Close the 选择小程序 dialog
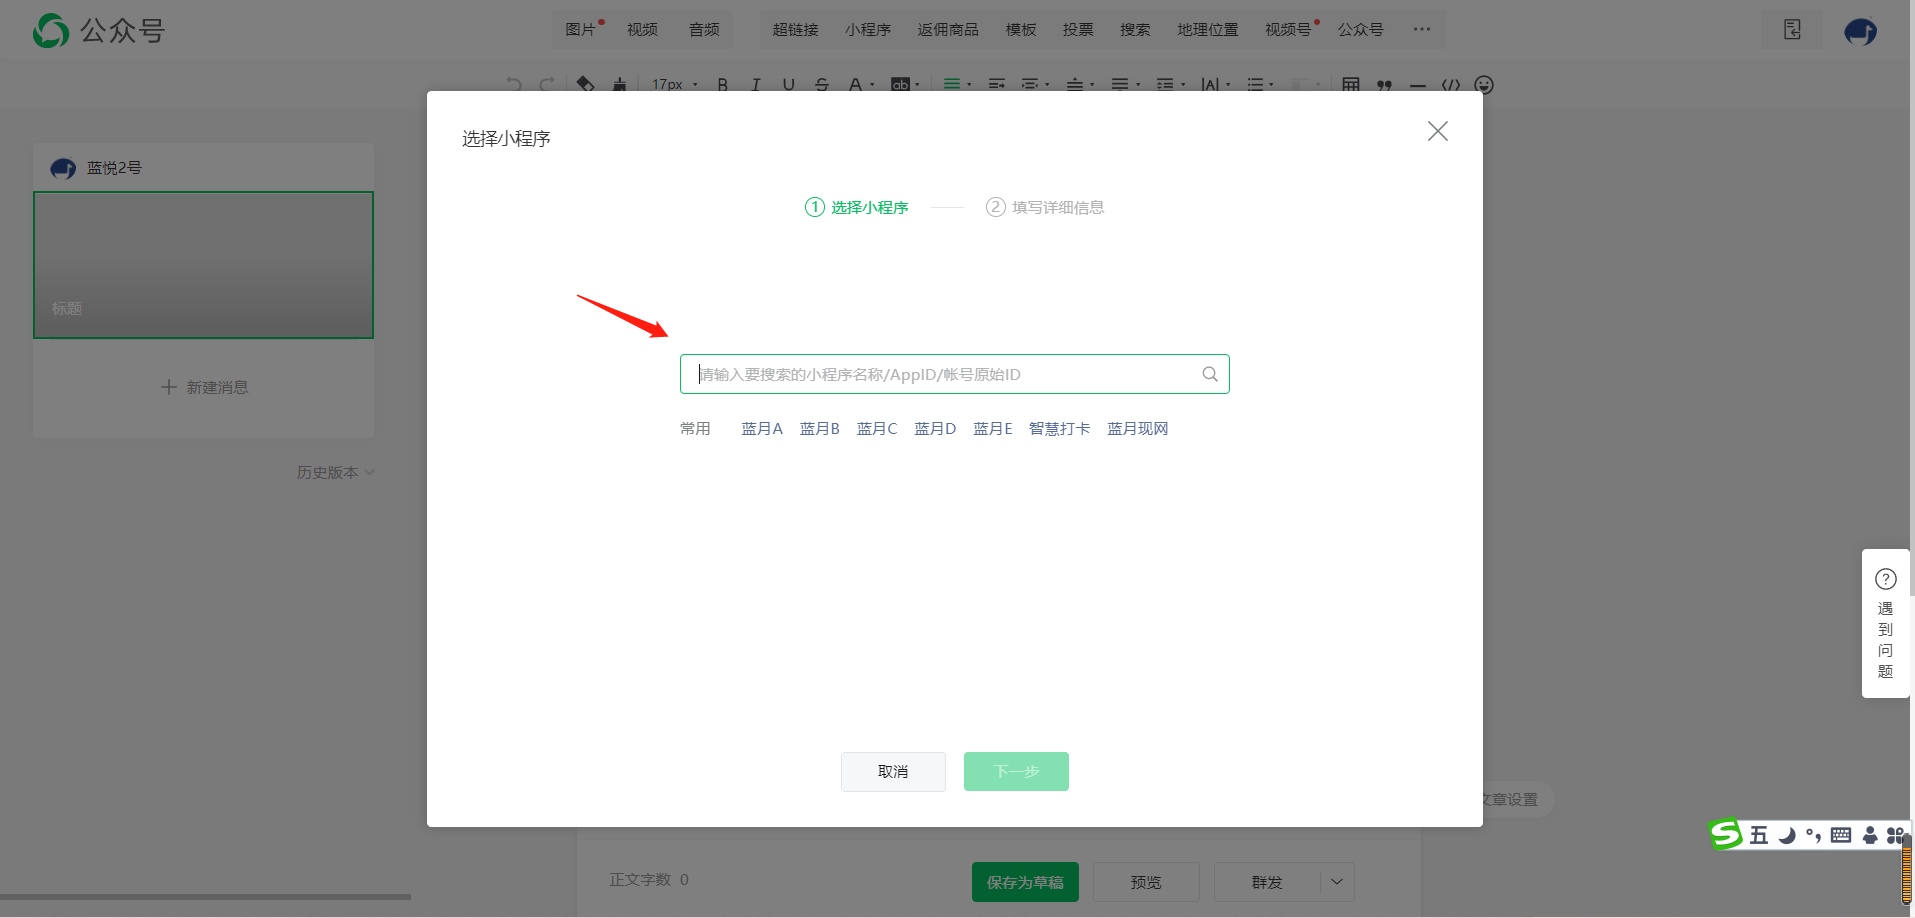The image size is (1915, 918). [x=1437, y=131]
